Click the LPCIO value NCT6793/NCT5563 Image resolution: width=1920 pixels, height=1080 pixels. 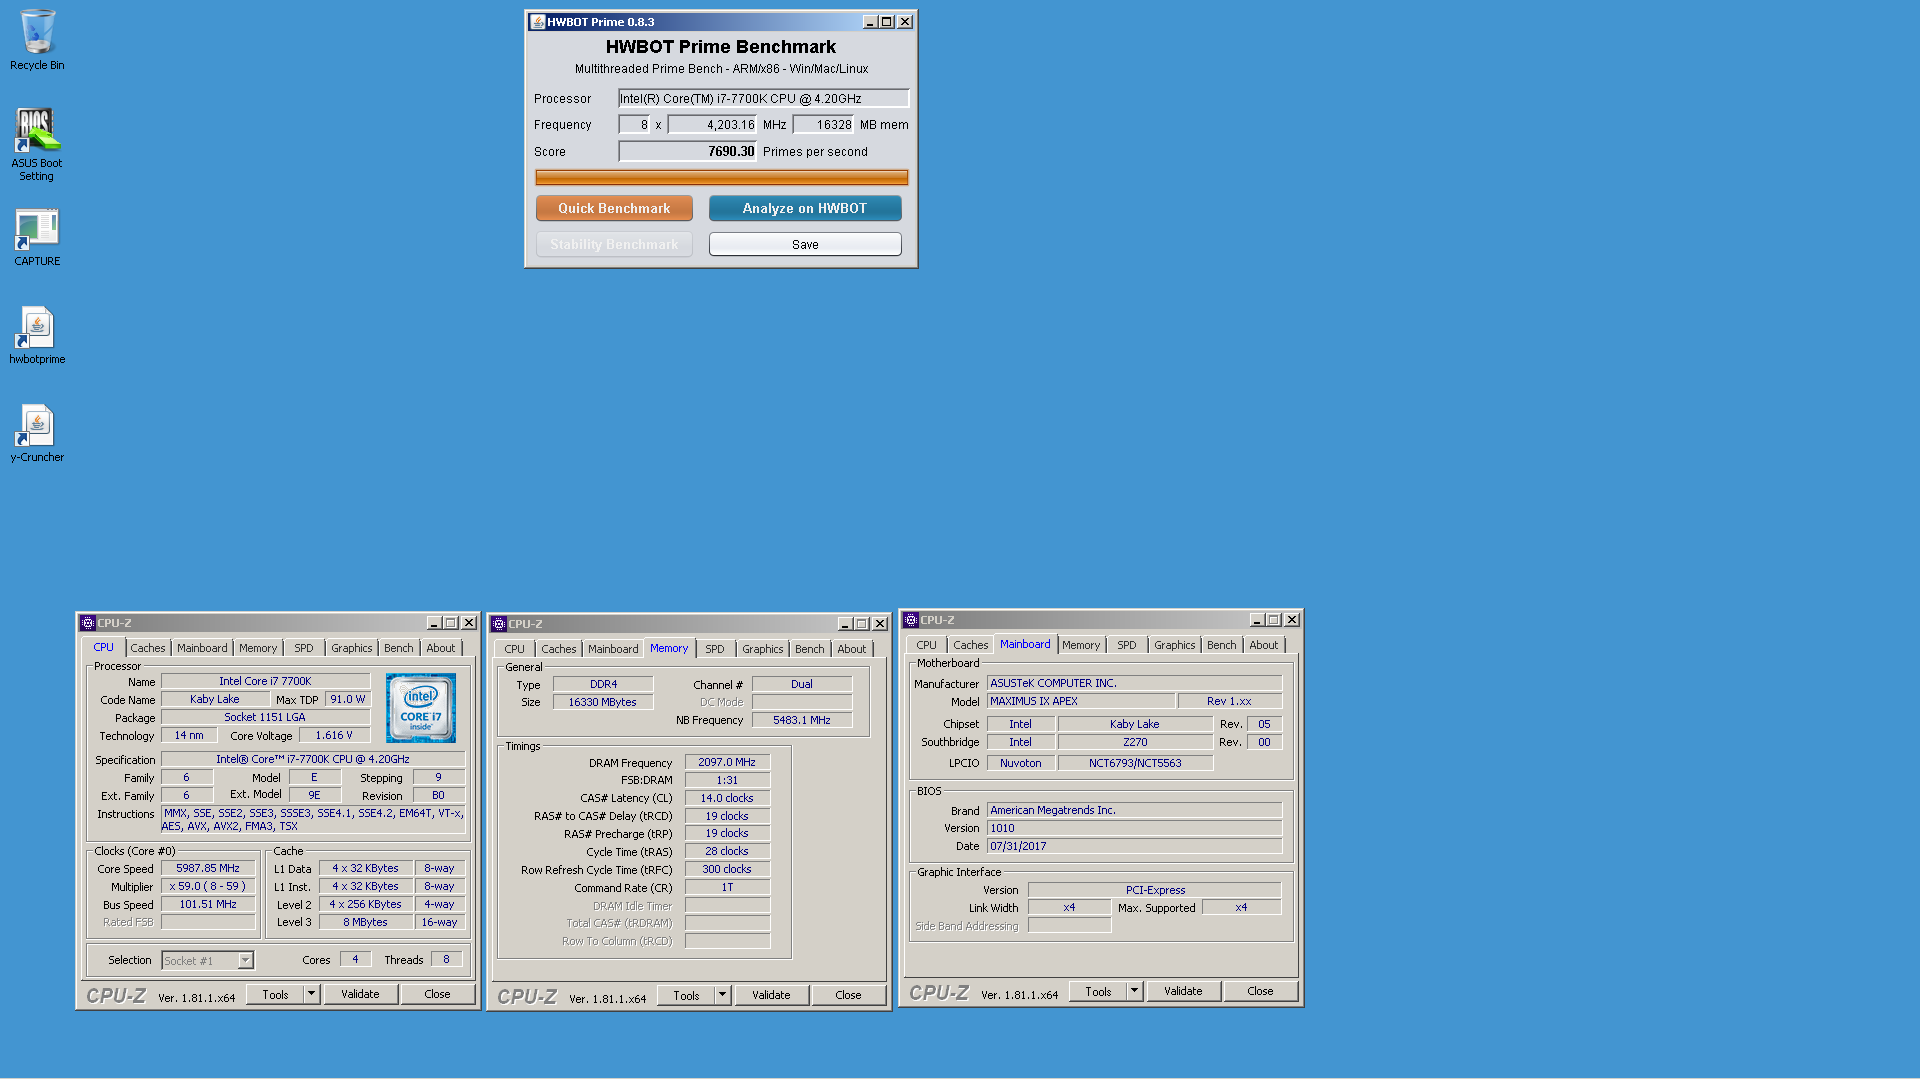point(1135,764)
